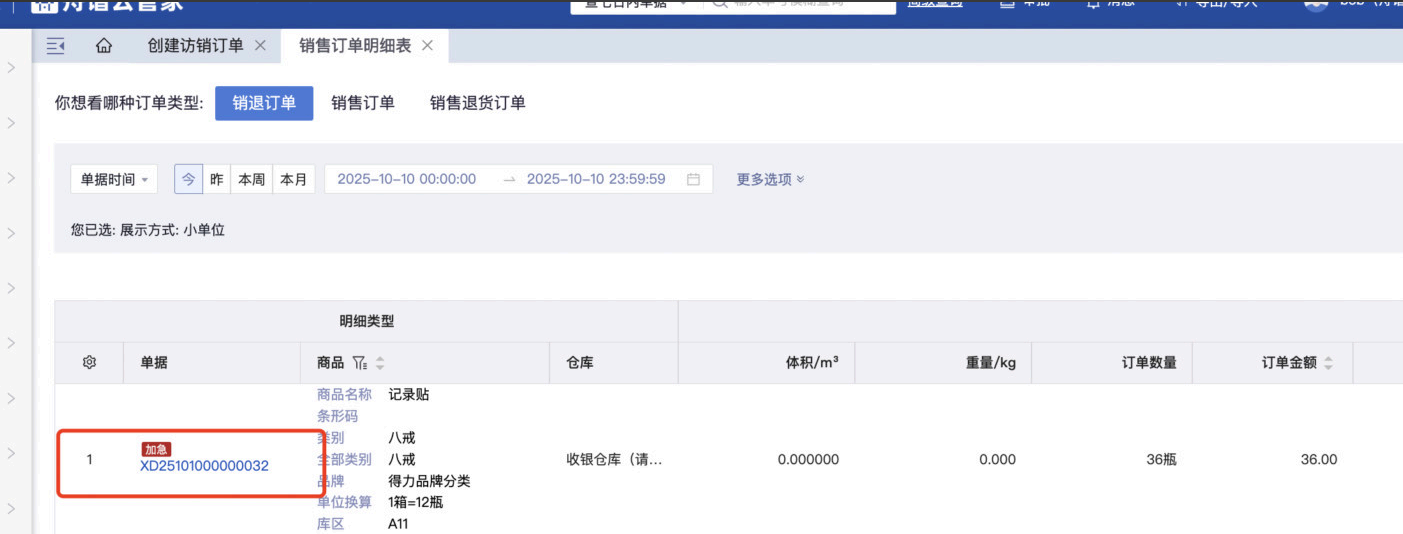The width and height of the screenshot is (1403, 534).
Task: Choose the 销售退货订单 order type
Action: tap(478, 103)
